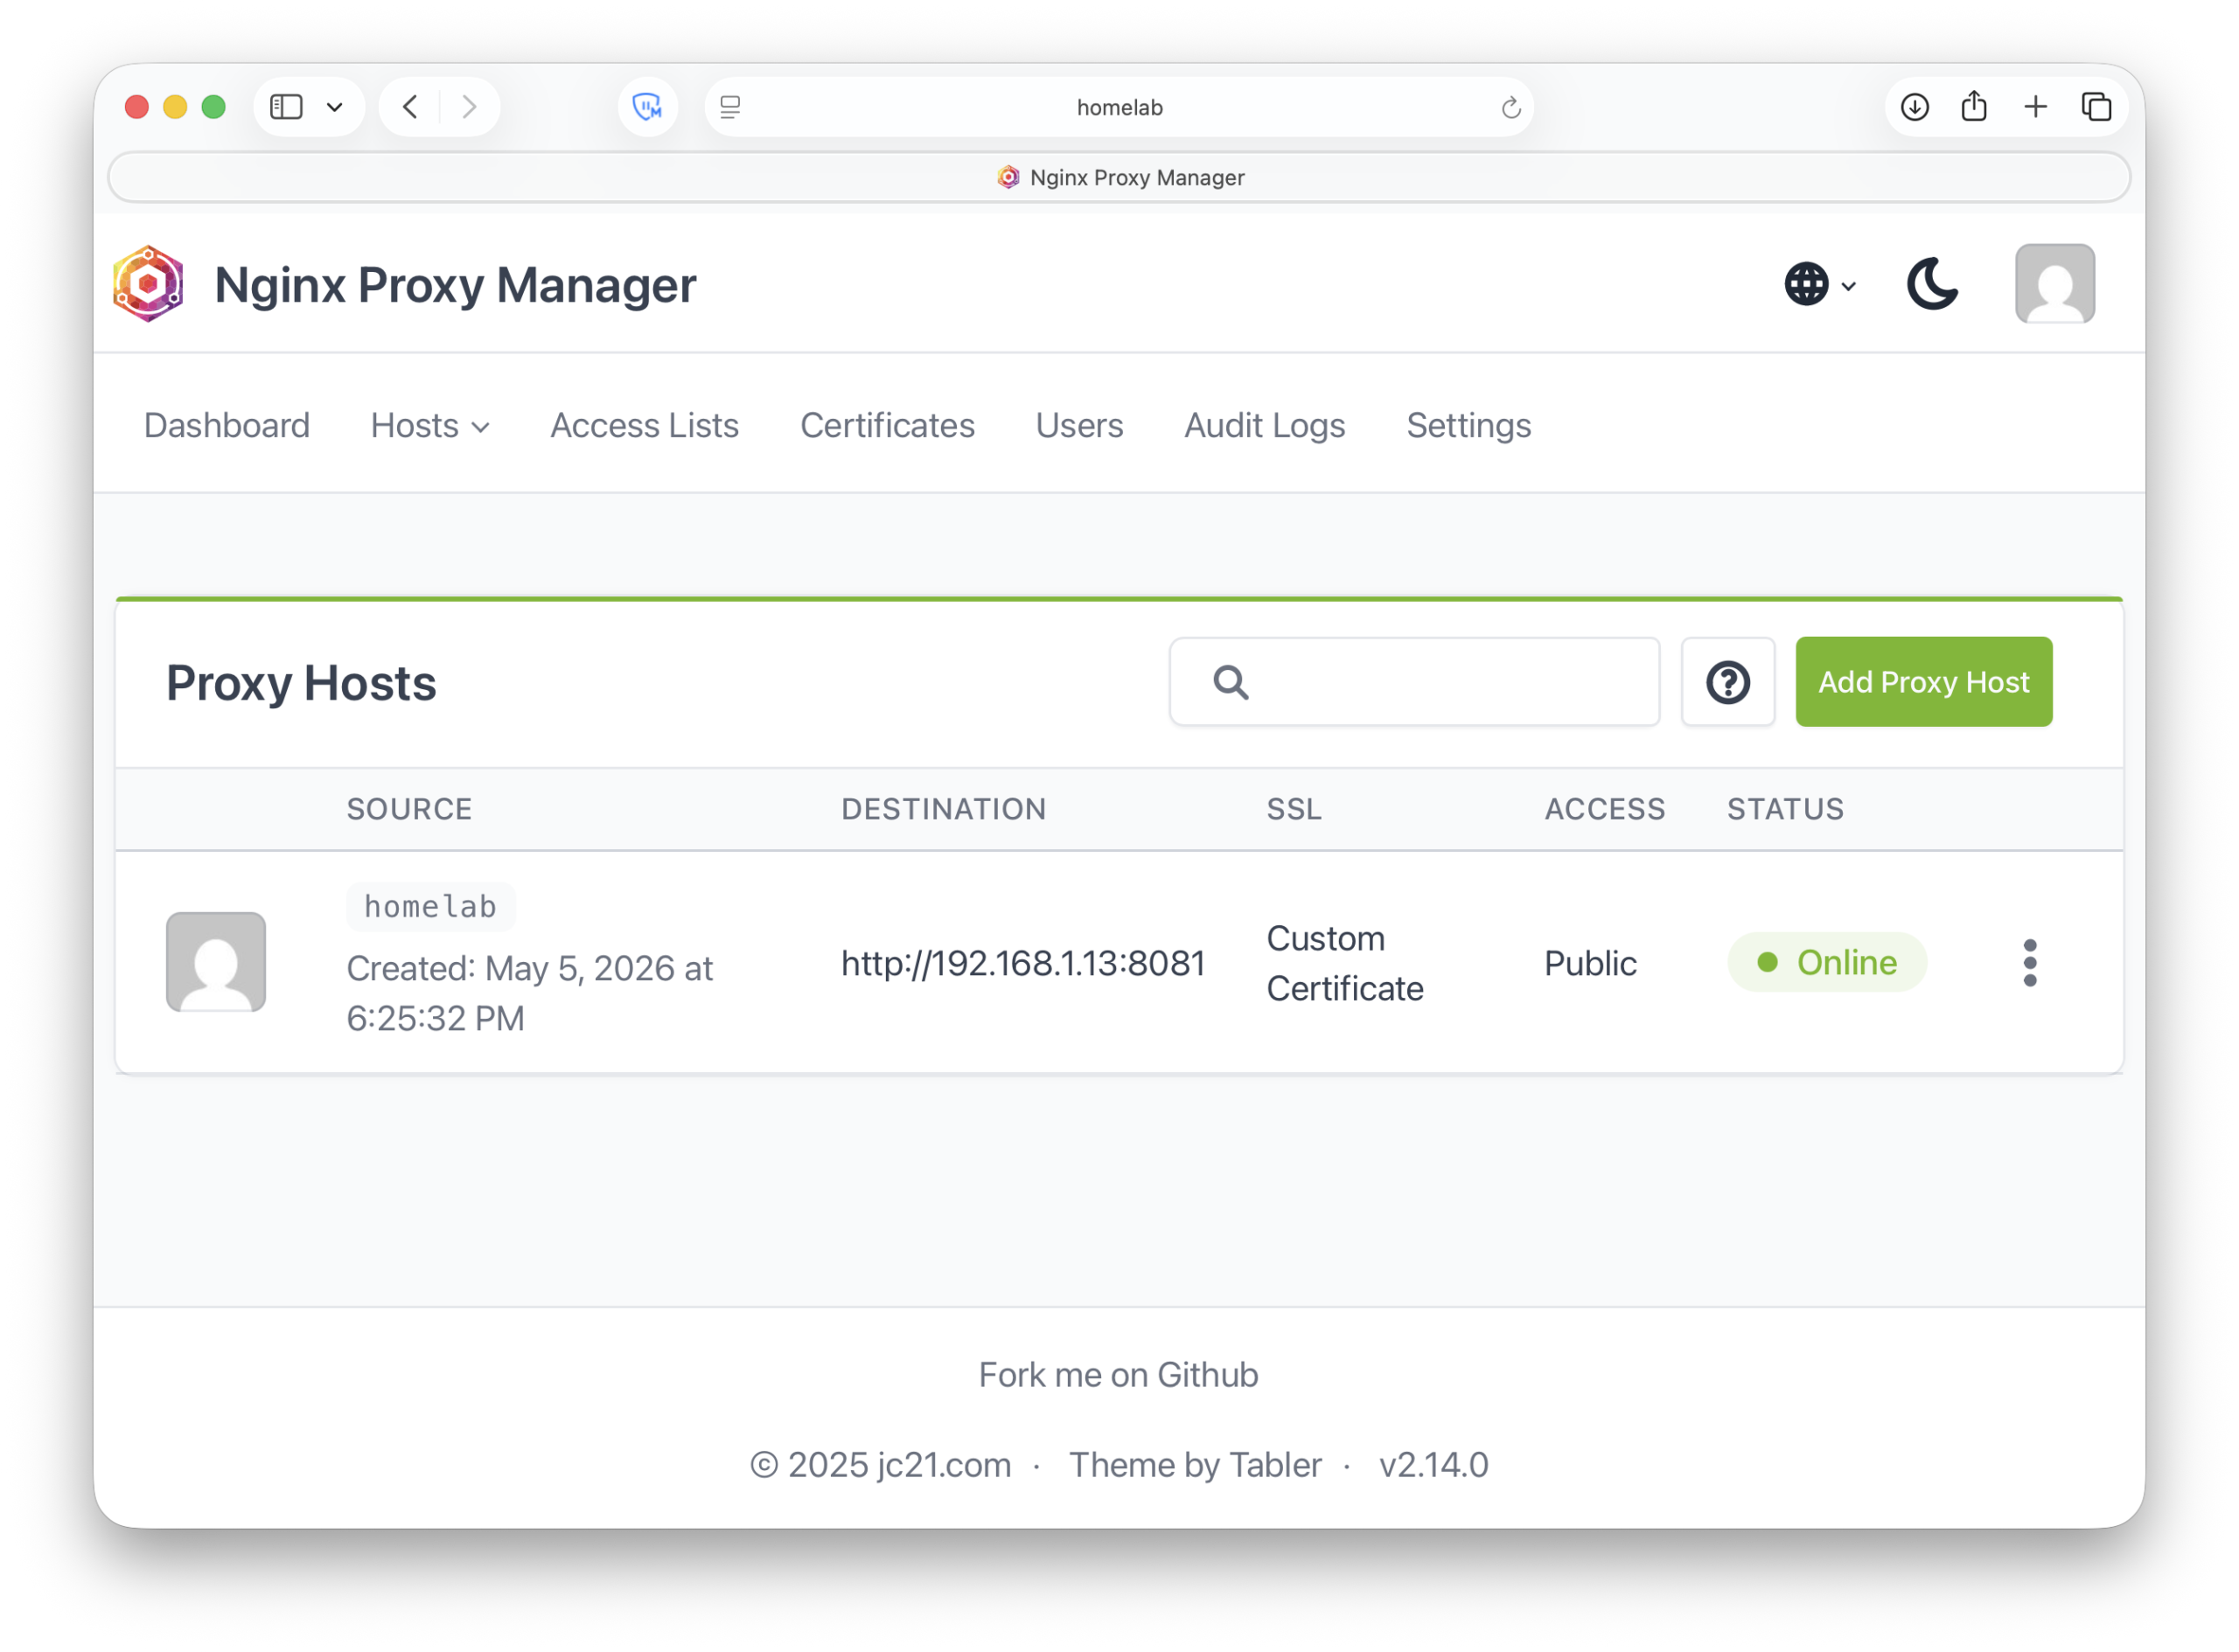Go back in Safari history
The width and height of the screenshot is (2239, 1652).
(x=411, y=107)
